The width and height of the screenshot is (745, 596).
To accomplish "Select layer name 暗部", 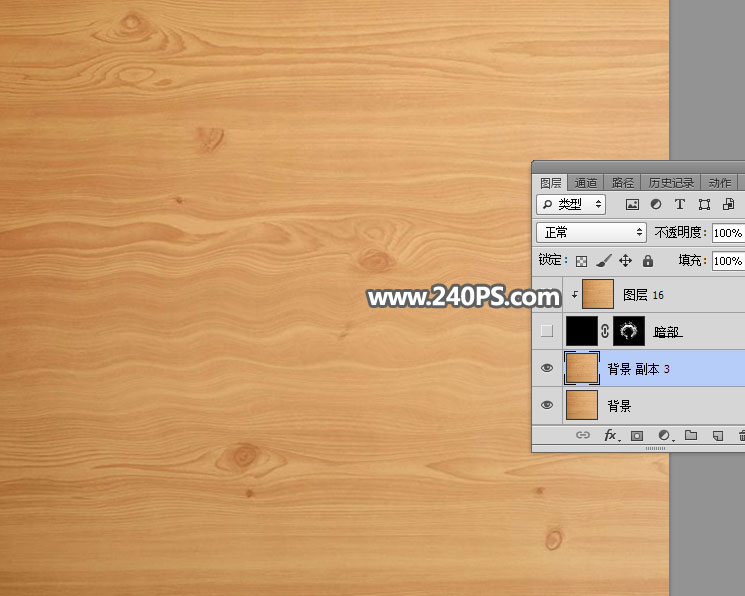I will (x=668, y=332).
